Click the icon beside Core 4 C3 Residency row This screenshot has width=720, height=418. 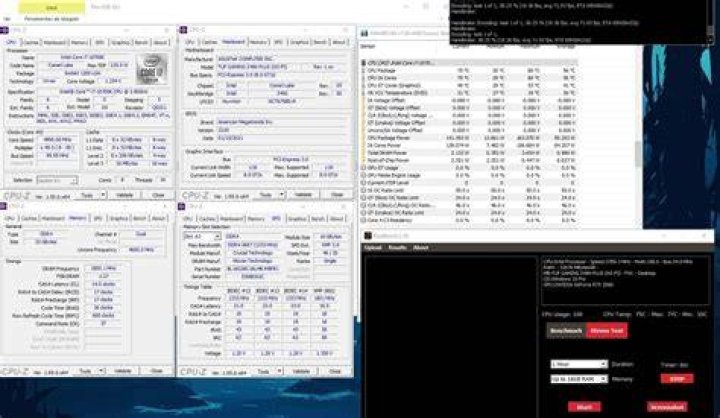[364, 220]
